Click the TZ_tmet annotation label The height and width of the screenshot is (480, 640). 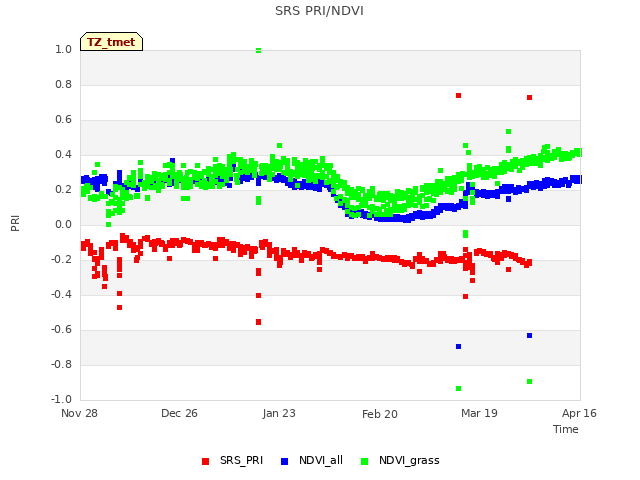(111, 42)
